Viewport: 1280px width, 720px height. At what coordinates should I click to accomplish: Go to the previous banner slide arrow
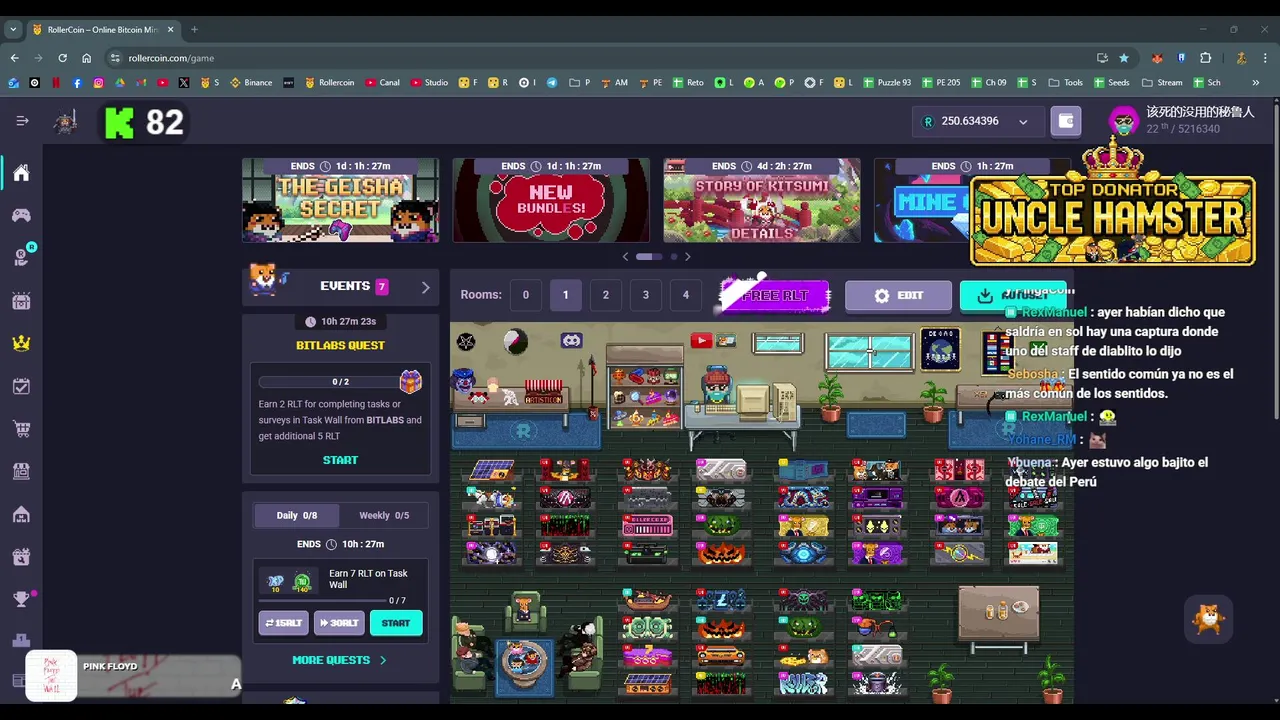(x=626, y=257)
